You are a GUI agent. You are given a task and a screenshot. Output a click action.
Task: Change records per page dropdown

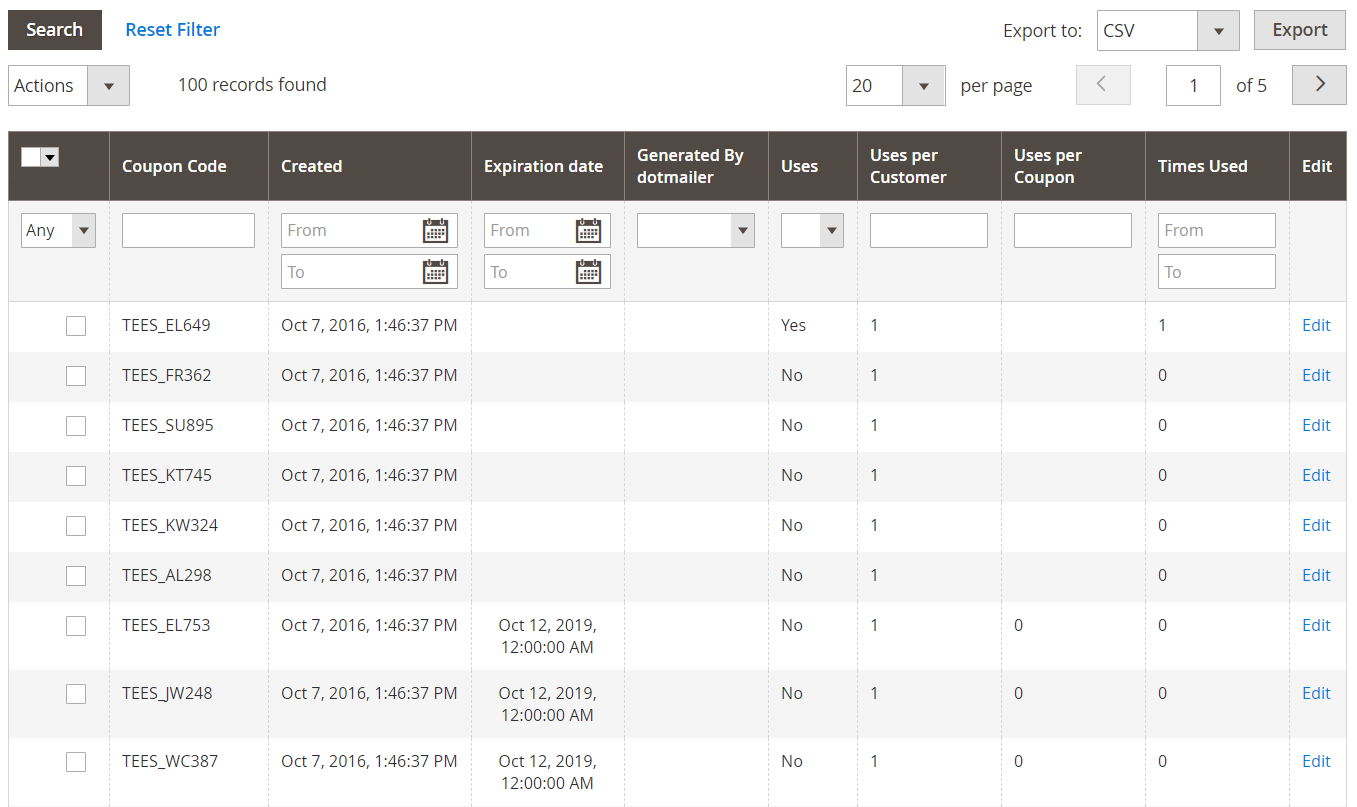895,86
